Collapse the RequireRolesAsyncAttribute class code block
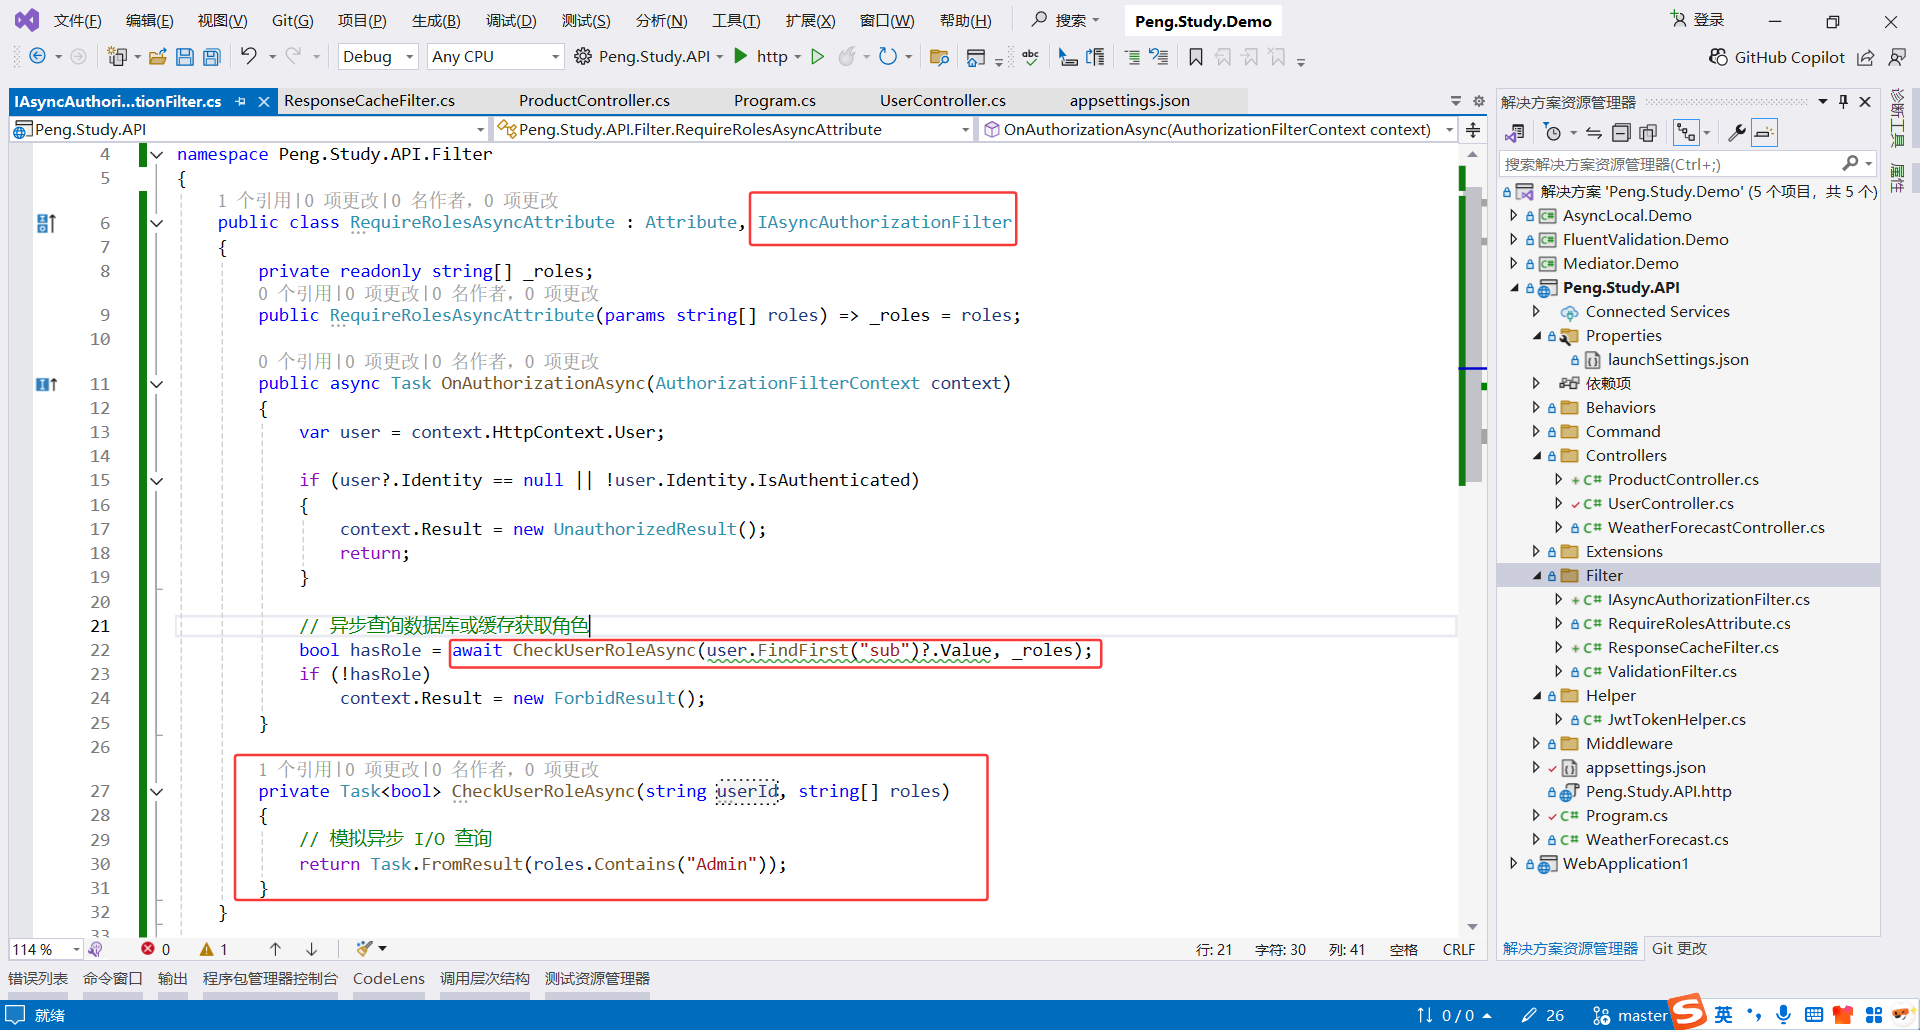1920x1030 pixels. coord(156,222)
